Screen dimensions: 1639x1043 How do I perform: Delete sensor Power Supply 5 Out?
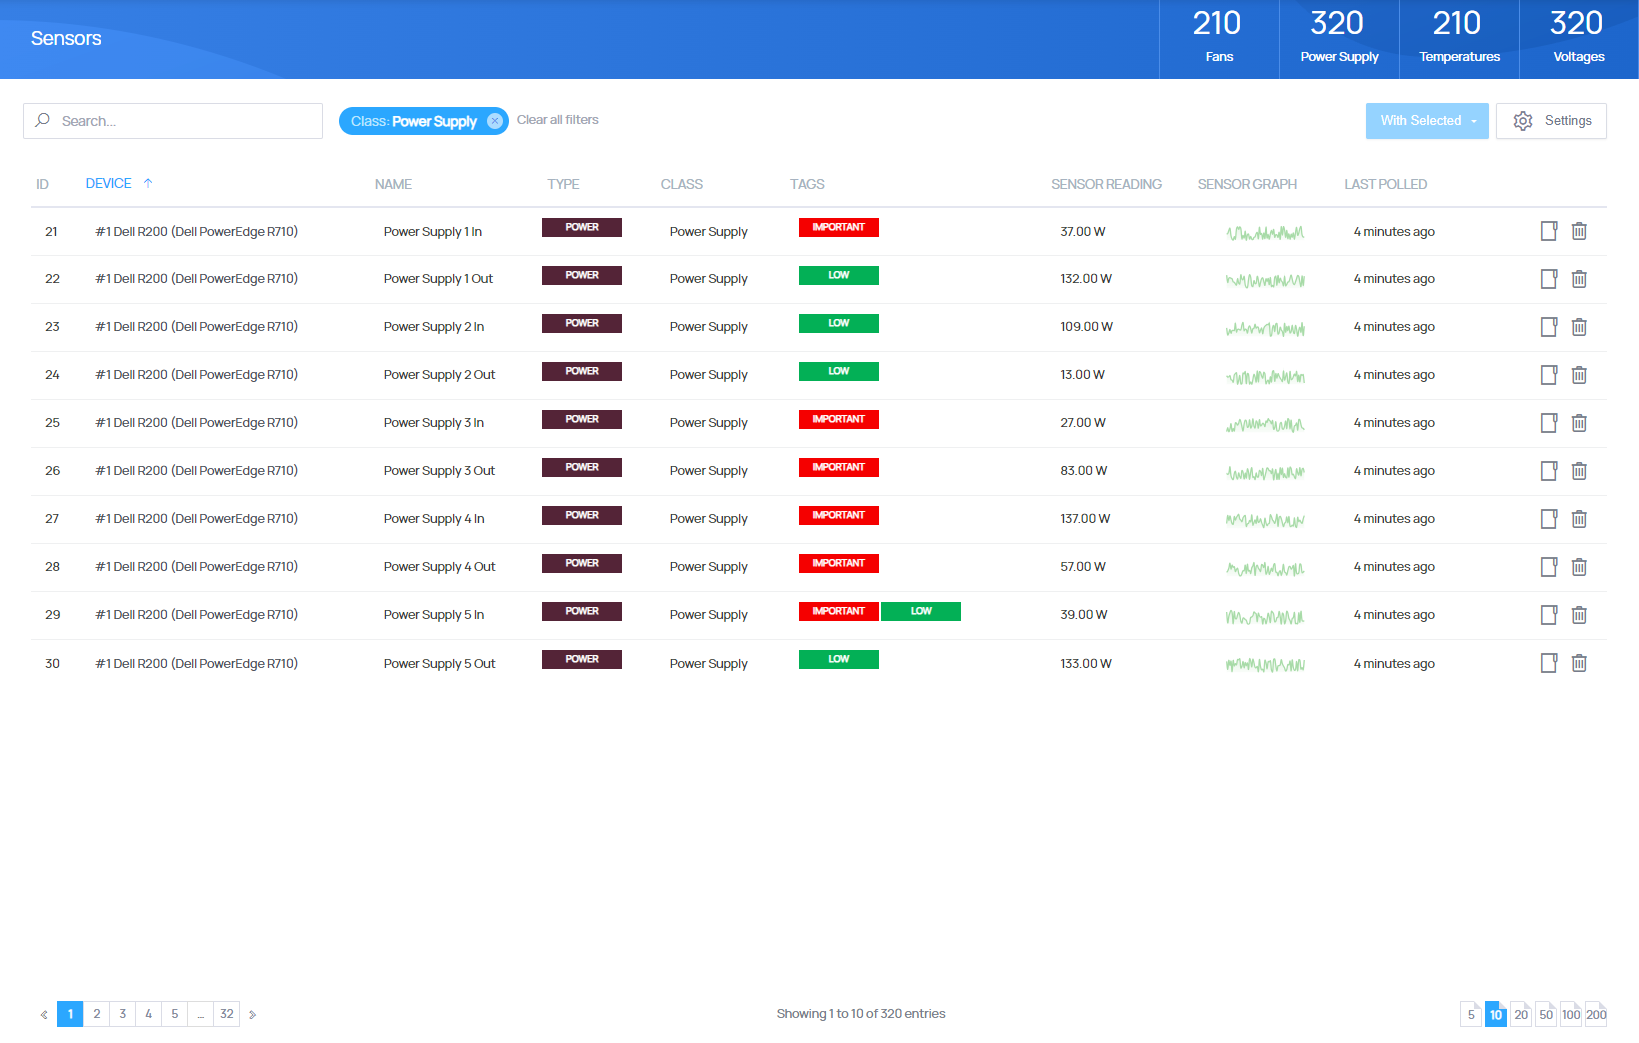pyautogui.click(x=1579, y=663)
